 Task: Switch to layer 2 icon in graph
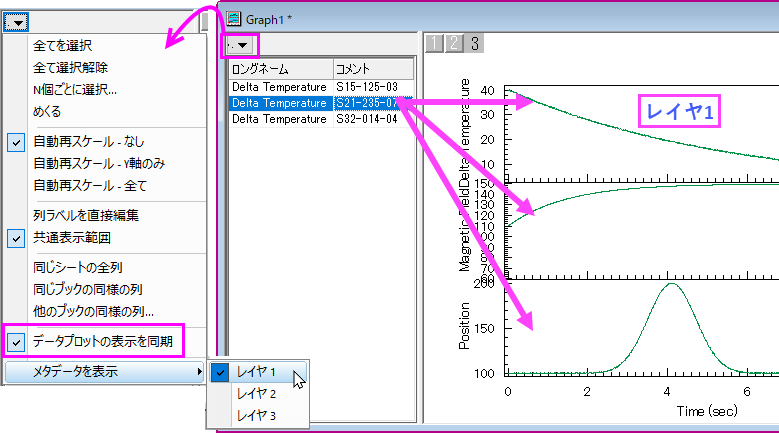point(454,43)
